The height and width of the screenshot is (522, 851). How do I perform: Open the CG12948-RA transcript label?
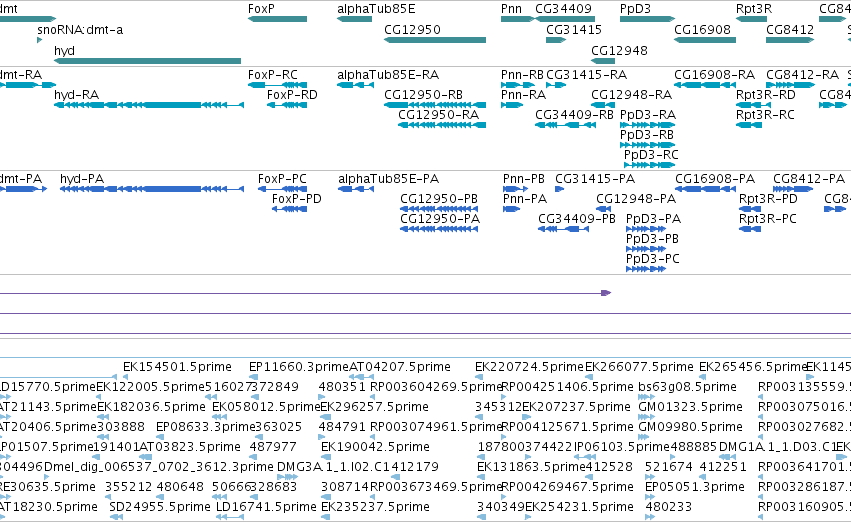[x=631, y=95]
